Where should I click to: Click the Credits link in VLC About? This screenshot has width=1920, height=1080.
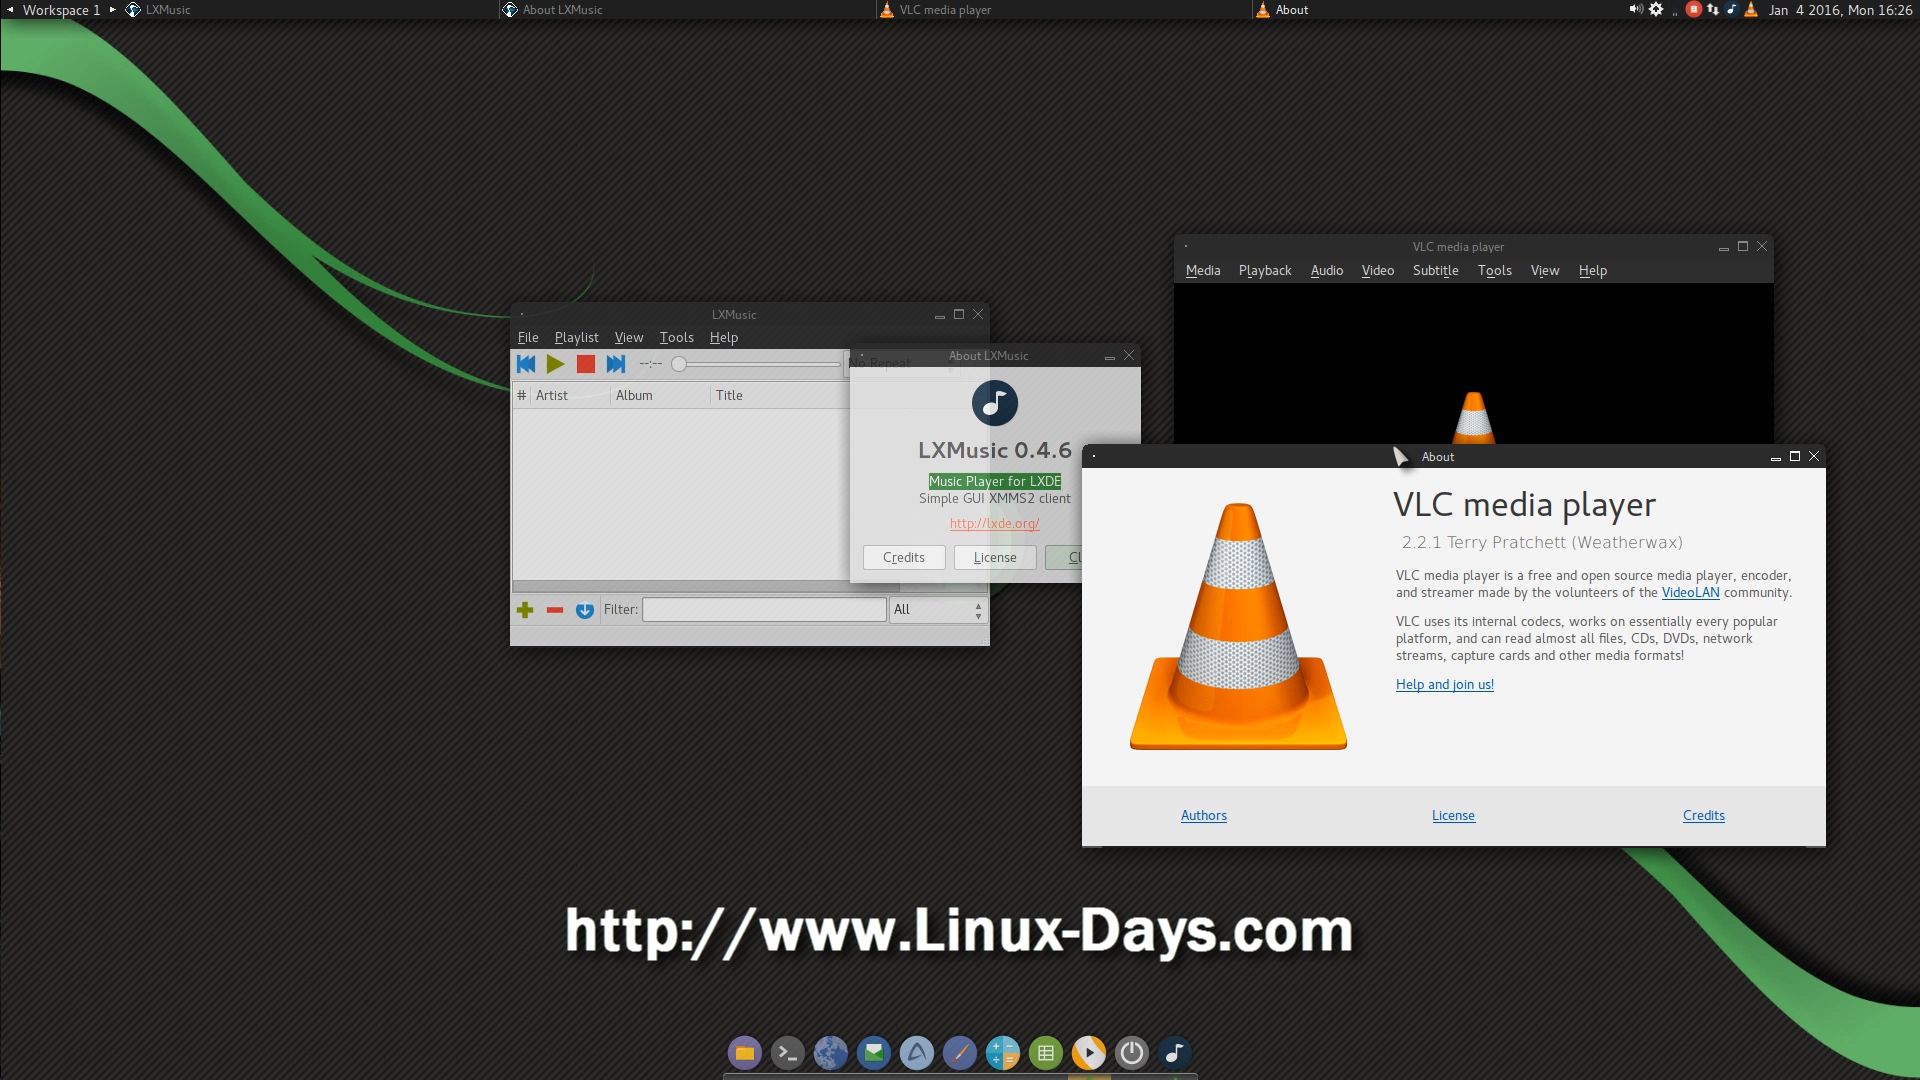coord(1704,815)
